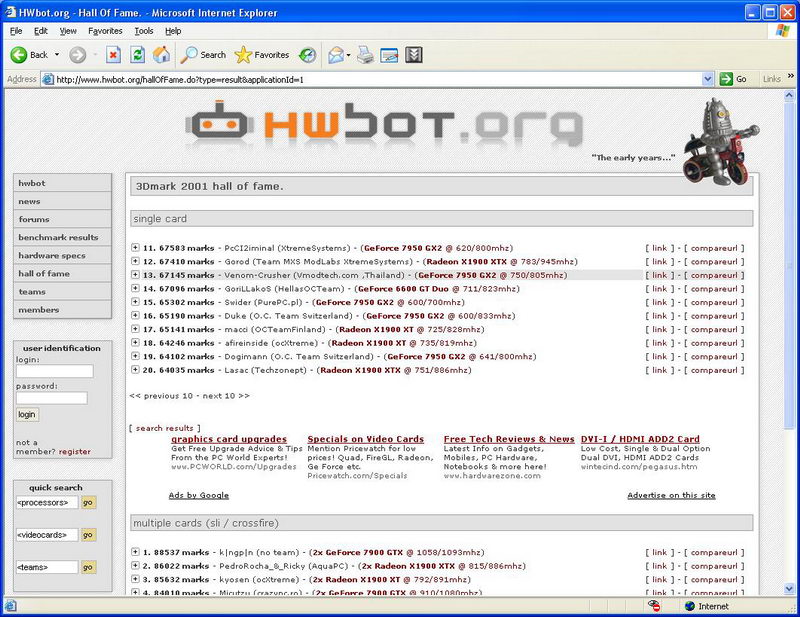The height and width of the screenshot is (617, 800).
Task: Open the forums sidebar item
Action: [62, 219]
